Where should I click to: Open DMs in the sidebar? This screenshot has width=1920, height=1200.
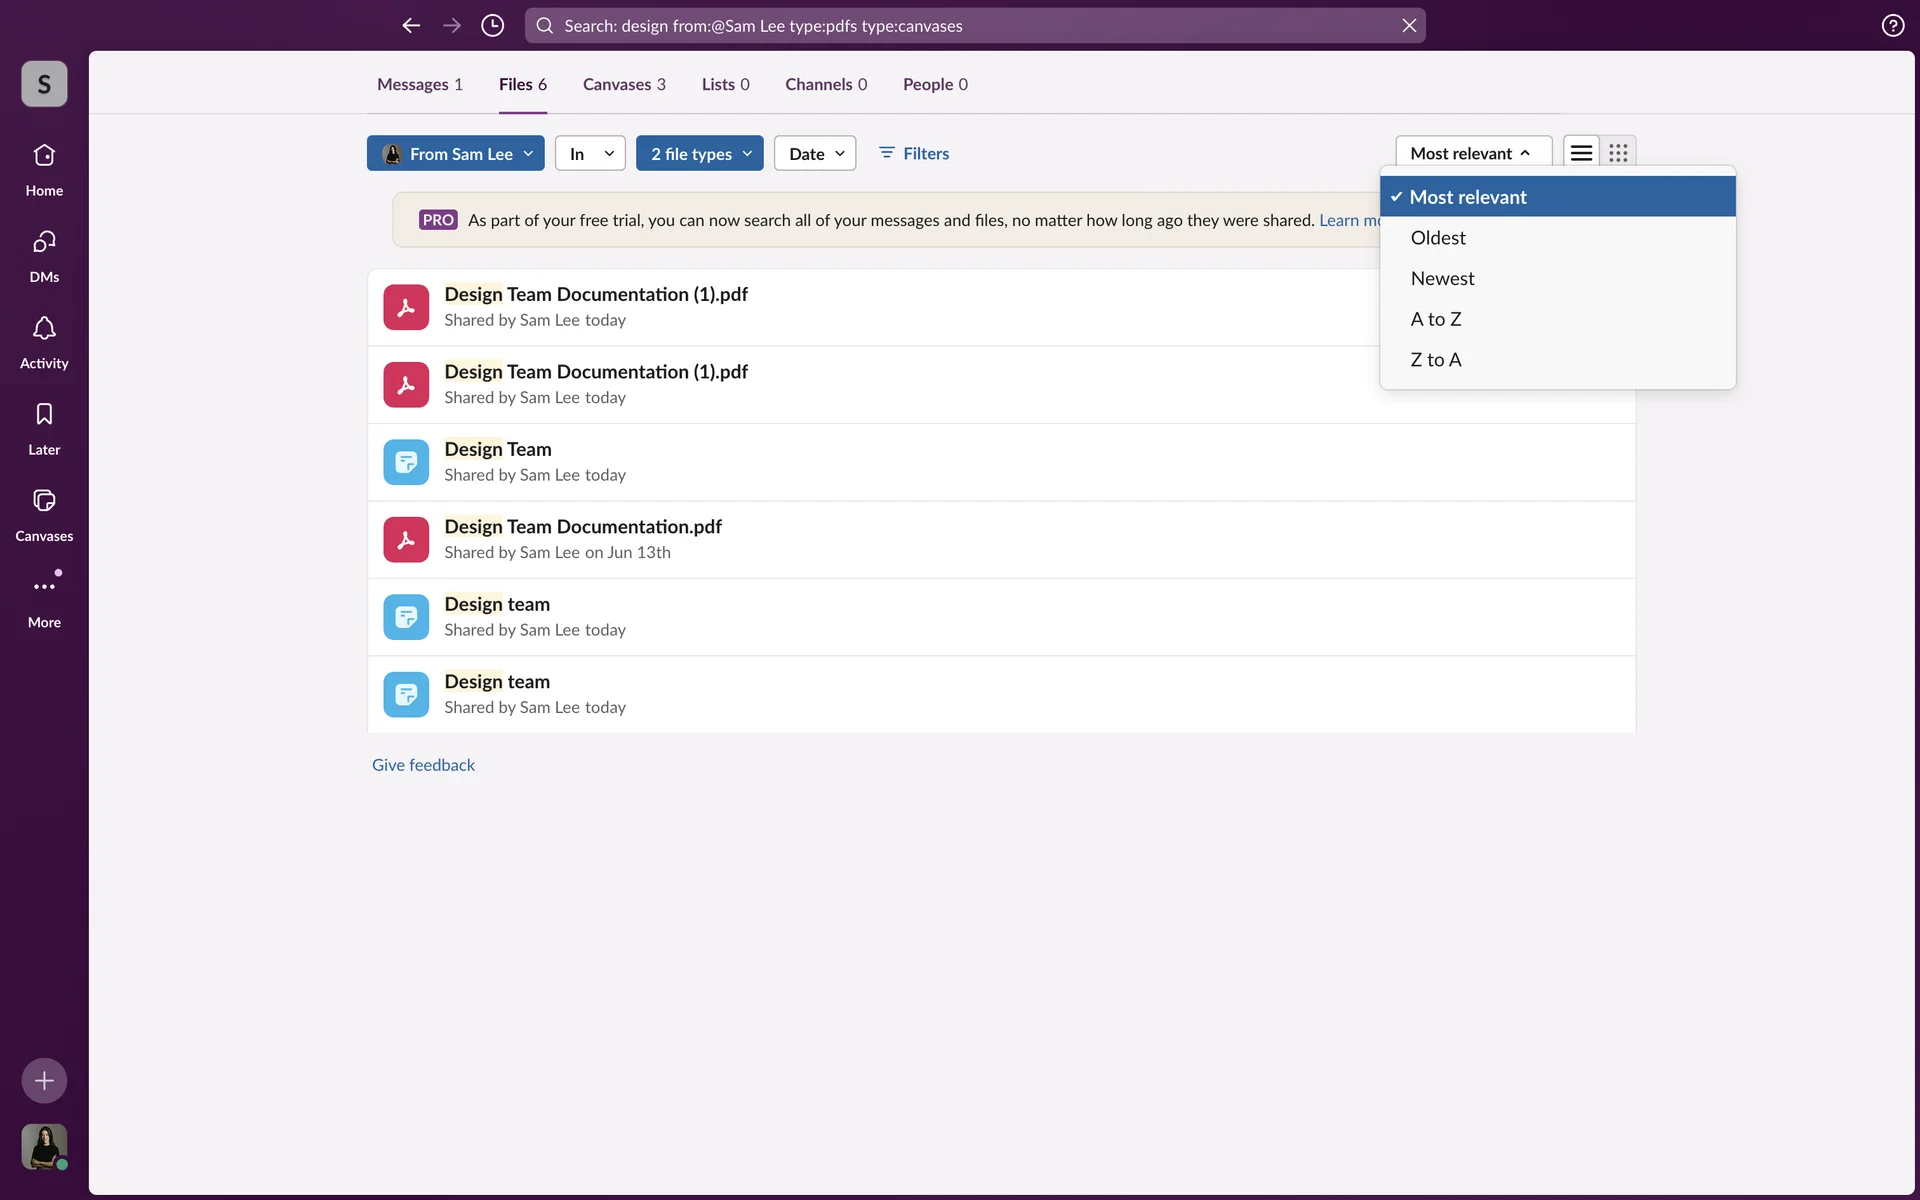[44, 255]
